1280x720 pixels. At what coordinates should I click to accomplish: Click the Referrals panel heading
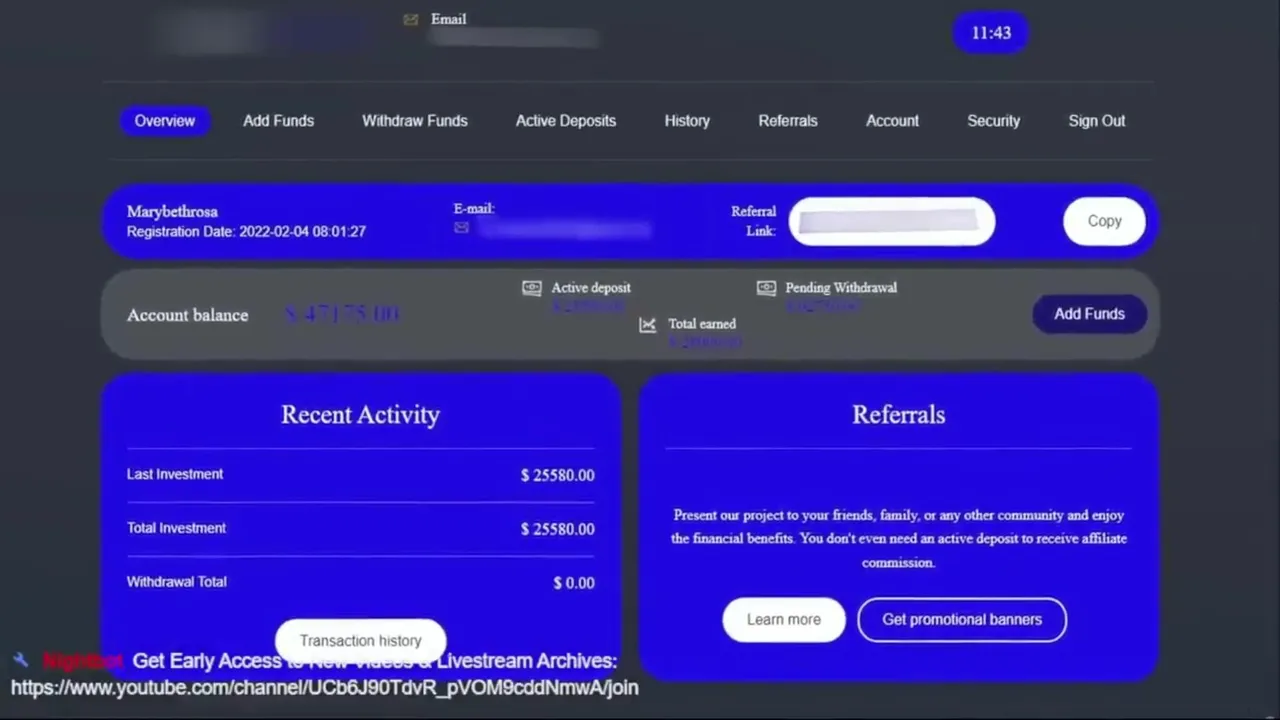pos(898,415)
